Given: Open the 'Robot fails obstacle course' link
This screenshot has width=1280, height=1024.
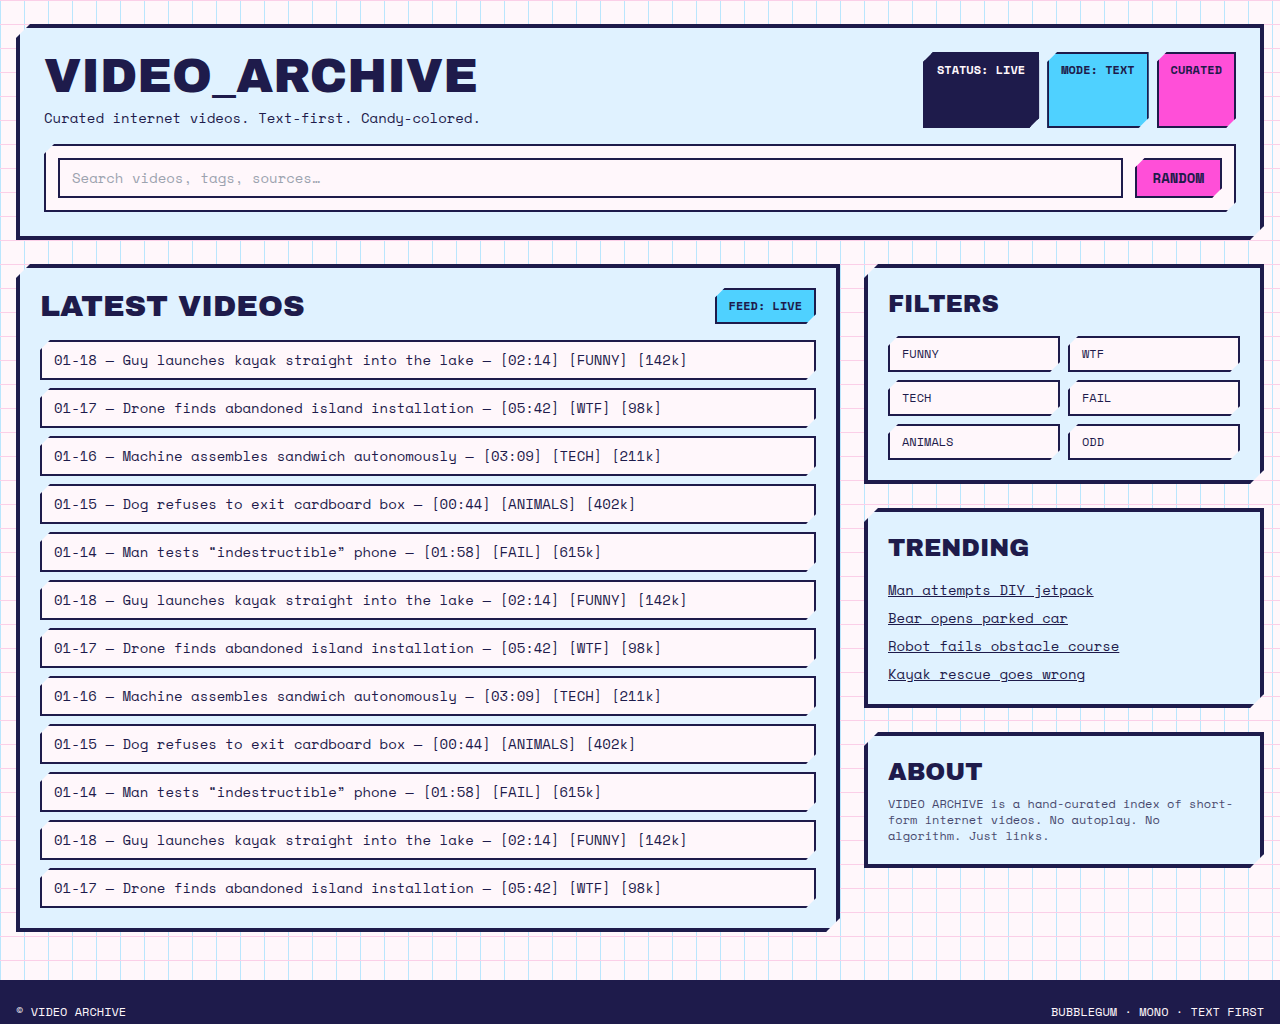Looking at the screenshot, I should [x=1003, y=646].
